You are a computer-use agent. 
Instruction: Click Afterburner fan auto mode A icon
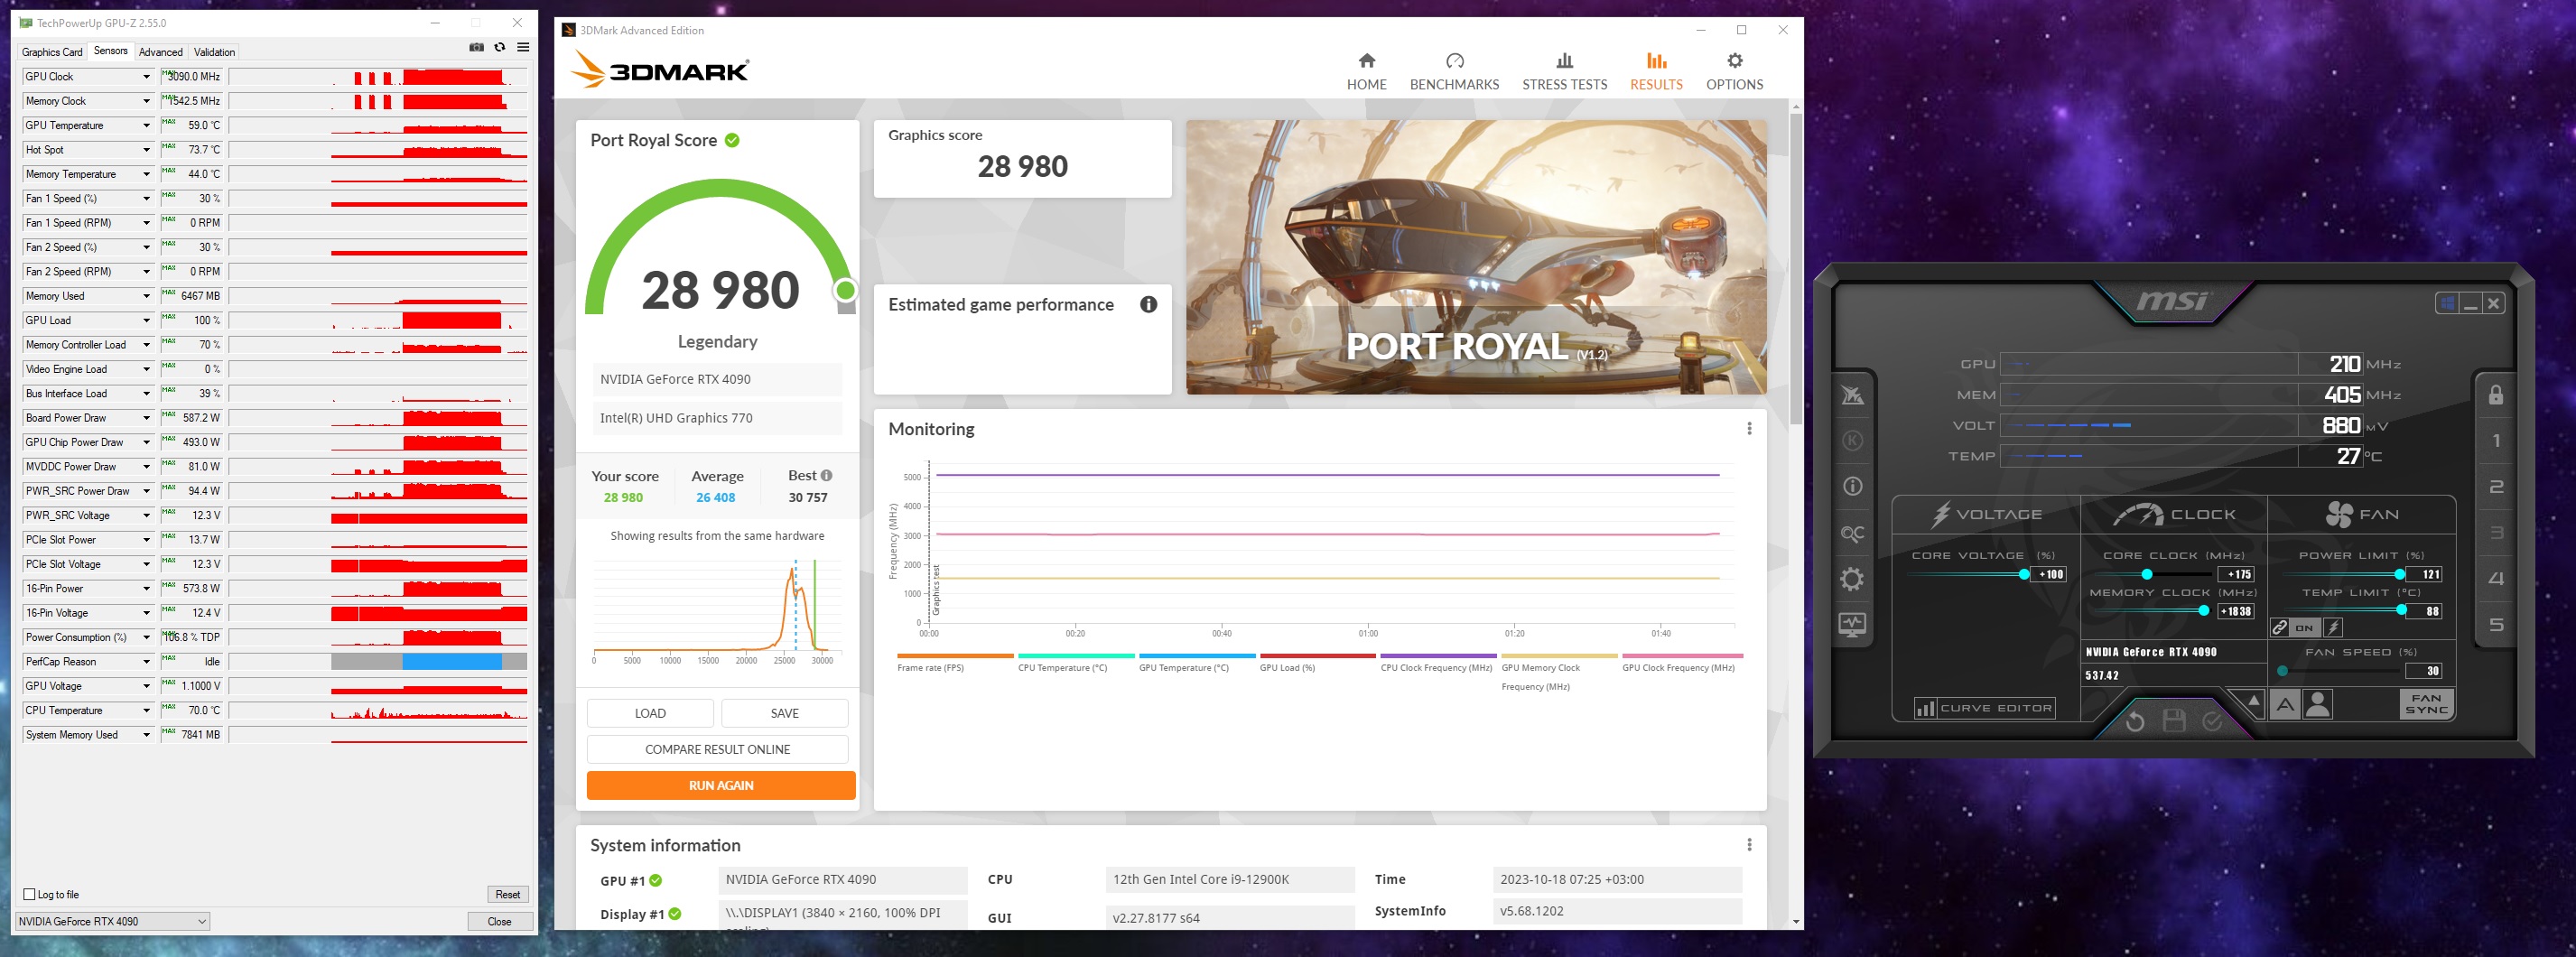click(2285, 705)
